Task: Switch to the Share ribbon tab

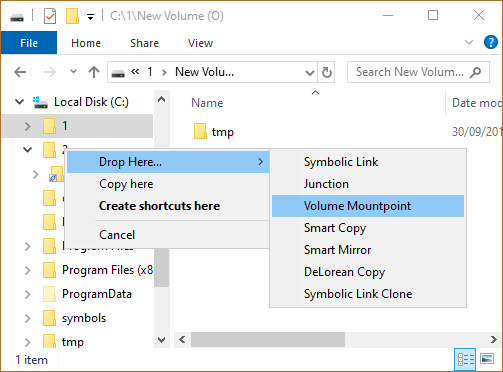Action: (x=144, y=43)
